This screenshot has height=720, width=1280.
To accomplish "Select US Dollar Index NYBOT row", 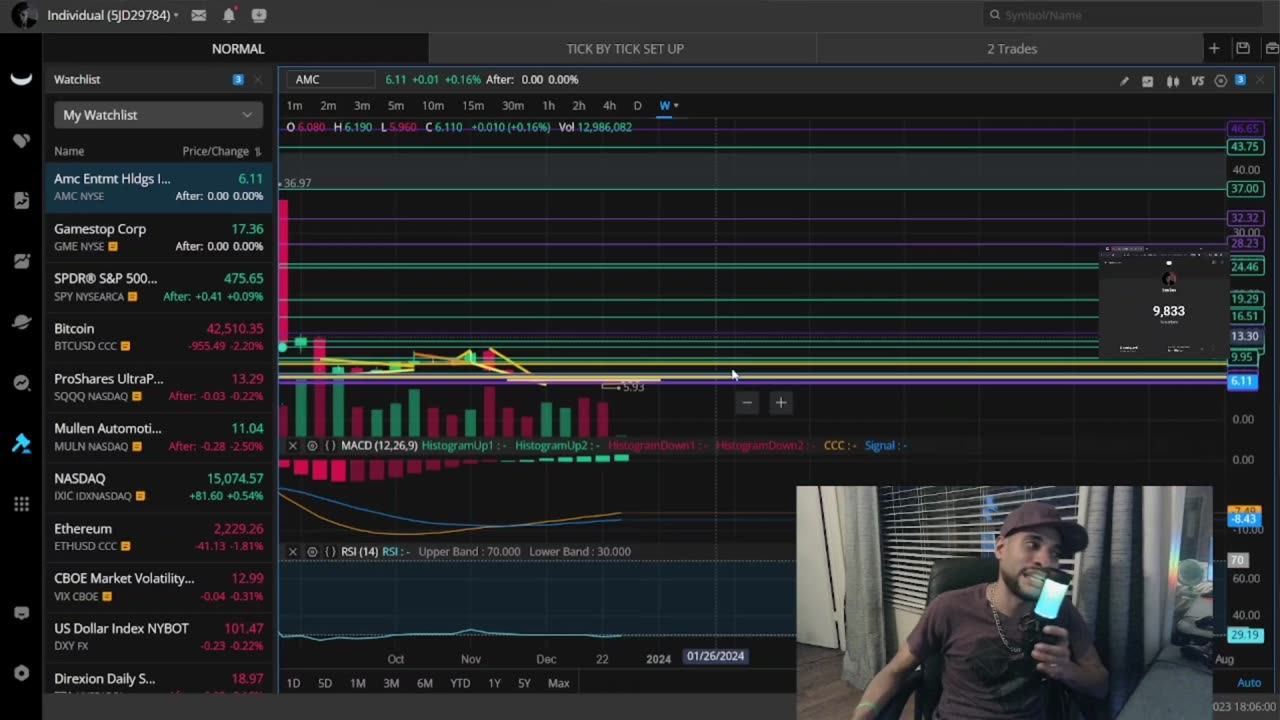I will [158, 637].
